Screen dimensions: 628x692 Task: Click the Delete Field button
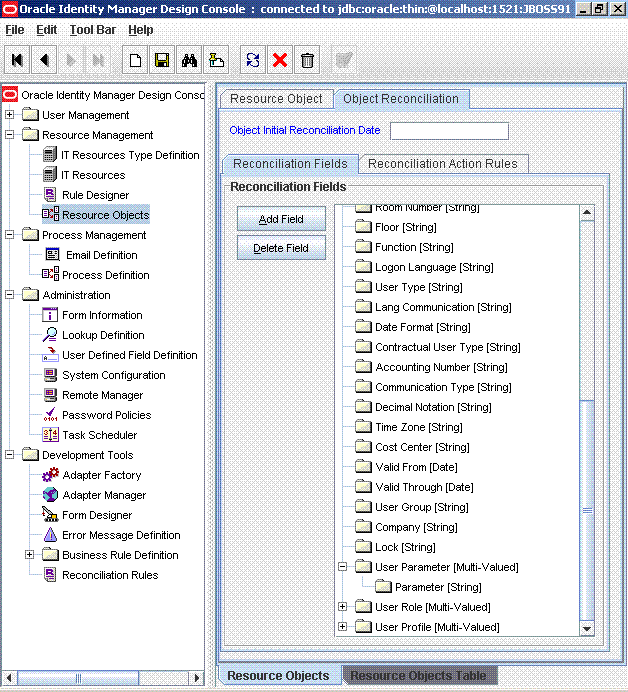281,248
